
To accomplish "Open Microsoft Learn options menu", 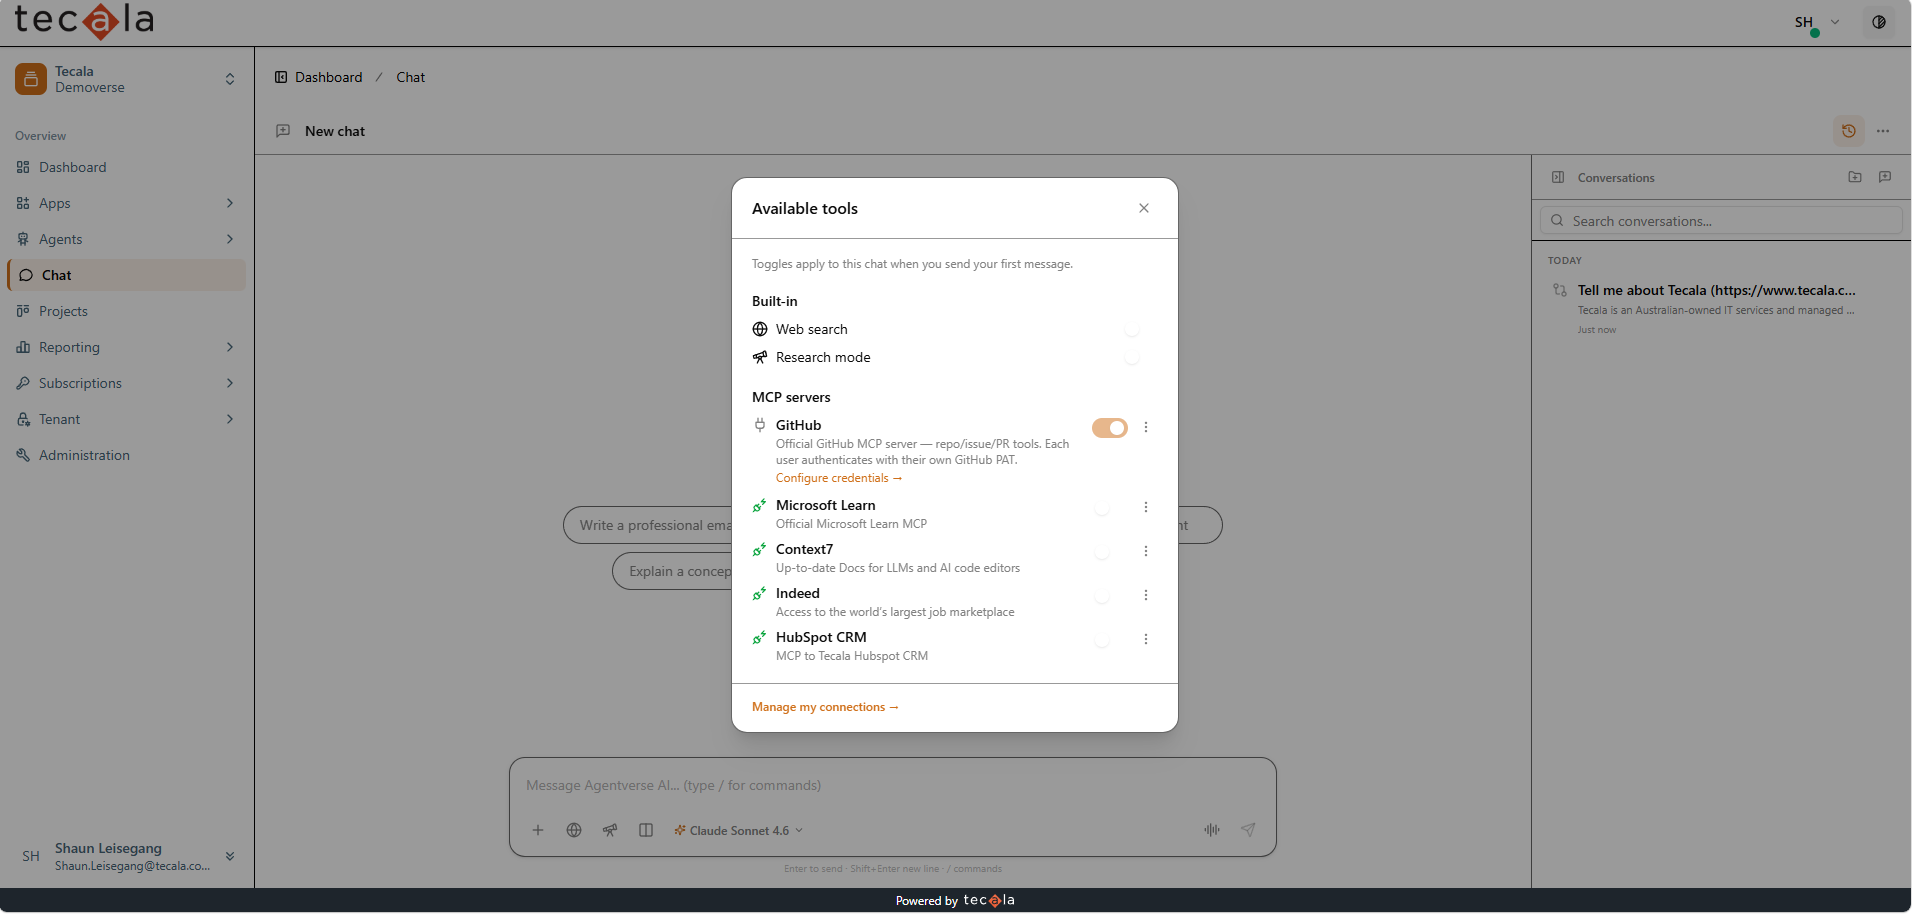I will (x=1146, y=507).
